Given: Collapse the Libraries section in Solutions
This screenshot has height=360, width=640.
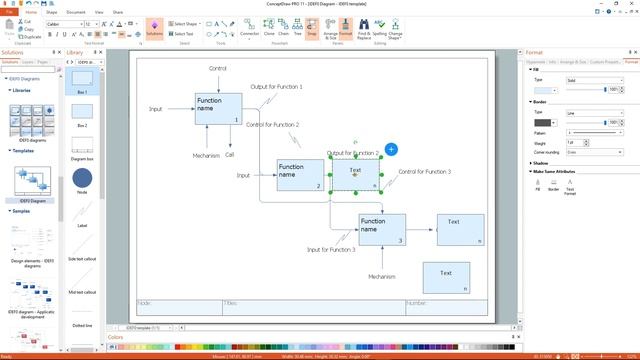Looking at the screenshot, I should [10, 90].
